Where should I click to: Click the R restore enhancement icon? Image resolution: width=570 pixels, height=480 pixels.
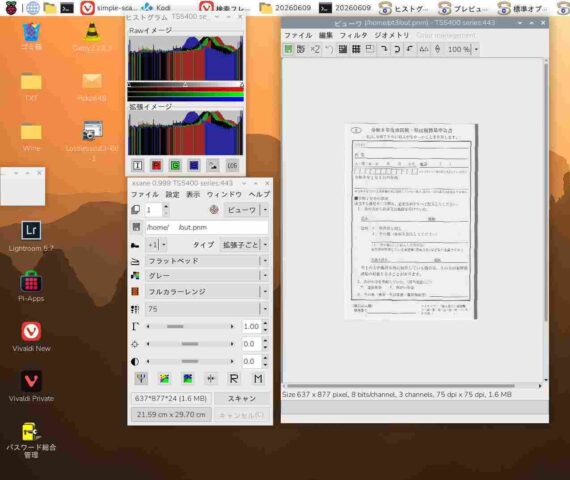[x=234, y=379]
